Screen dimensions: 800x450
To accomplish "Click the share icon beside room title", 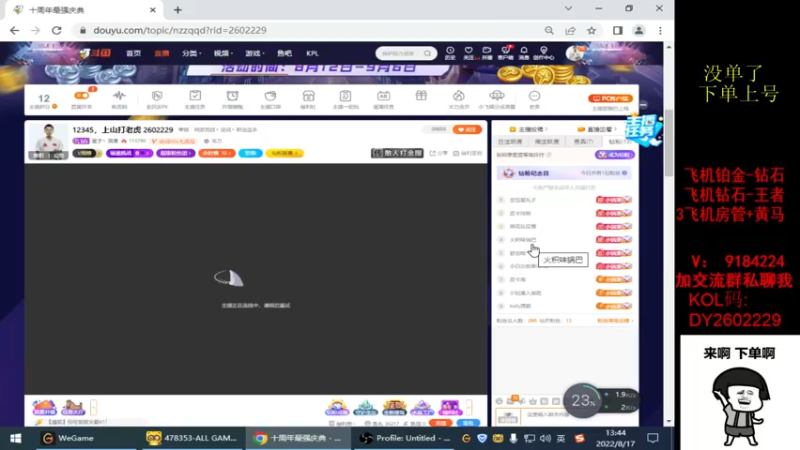I will (x=438, y=153).
